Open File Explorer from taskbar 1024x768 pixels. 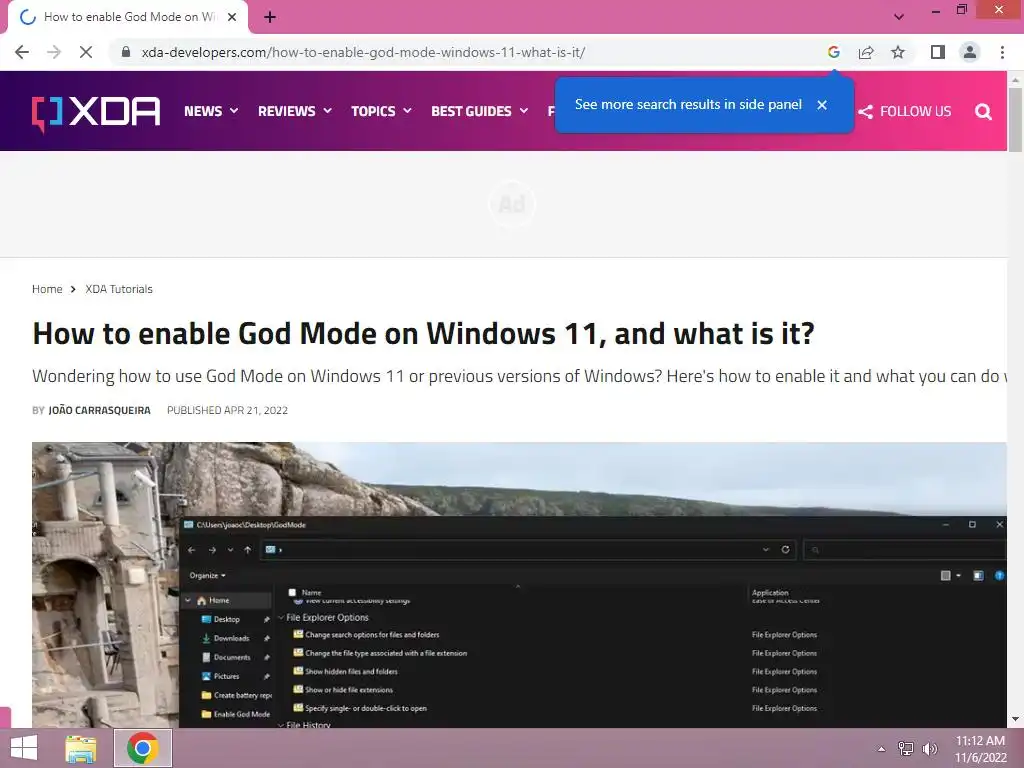(81, 748)
